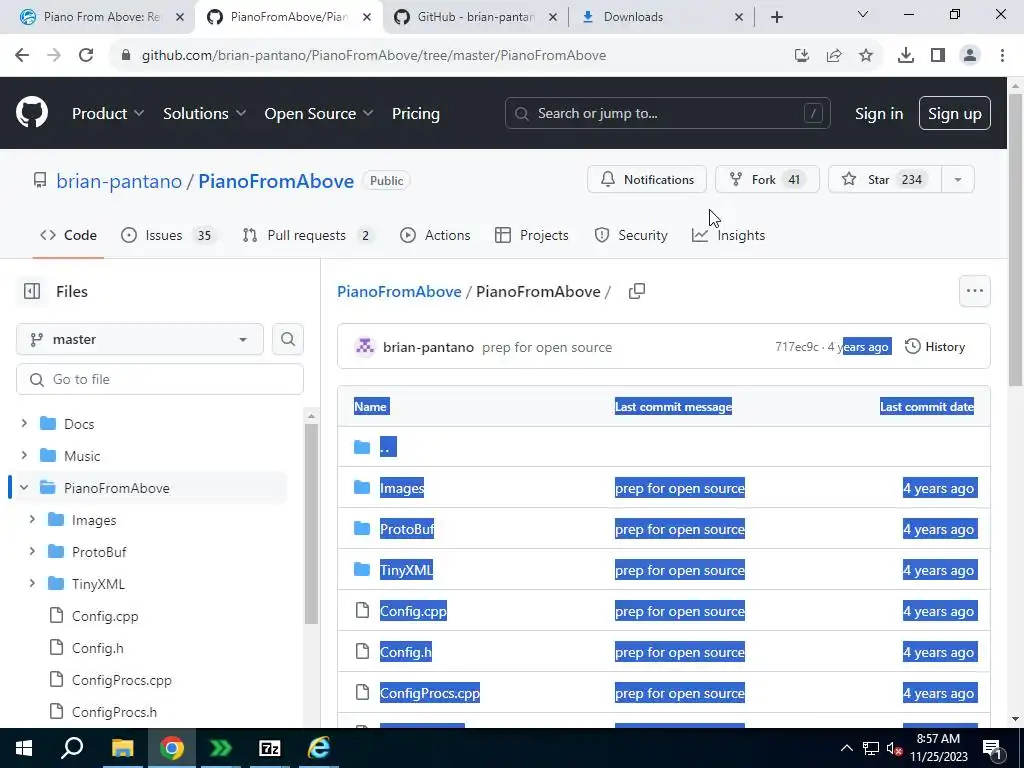Expand the Product menu
Viewport: 1024px width, 768px height.
tap(108, 113)
